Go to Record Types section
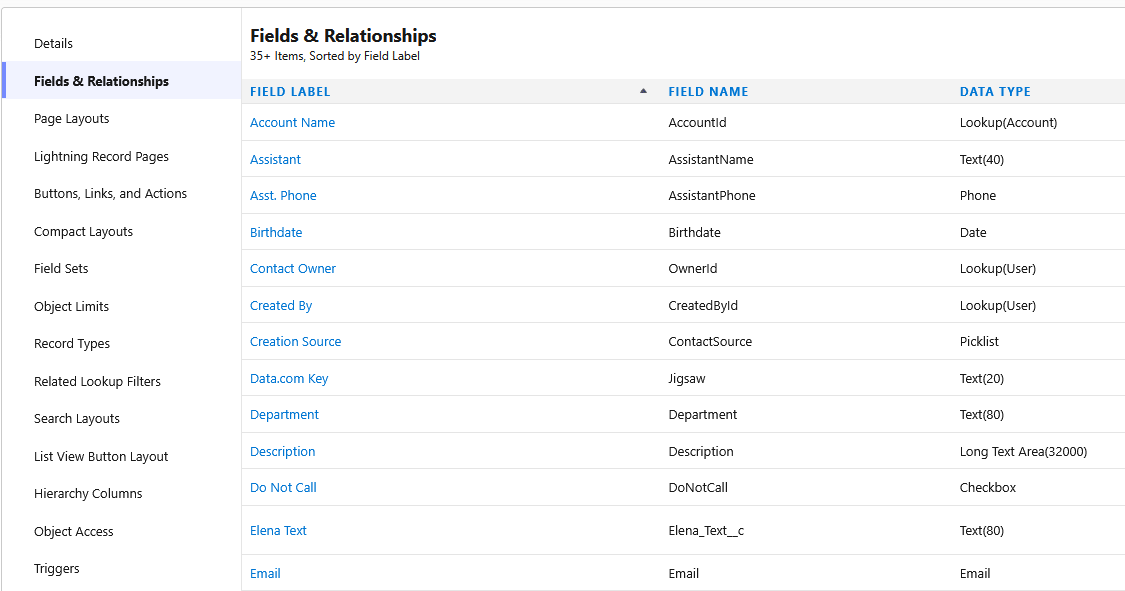The height and width of the screenshot is (591, 1125). pyautogui.click(x=72, y=344)
